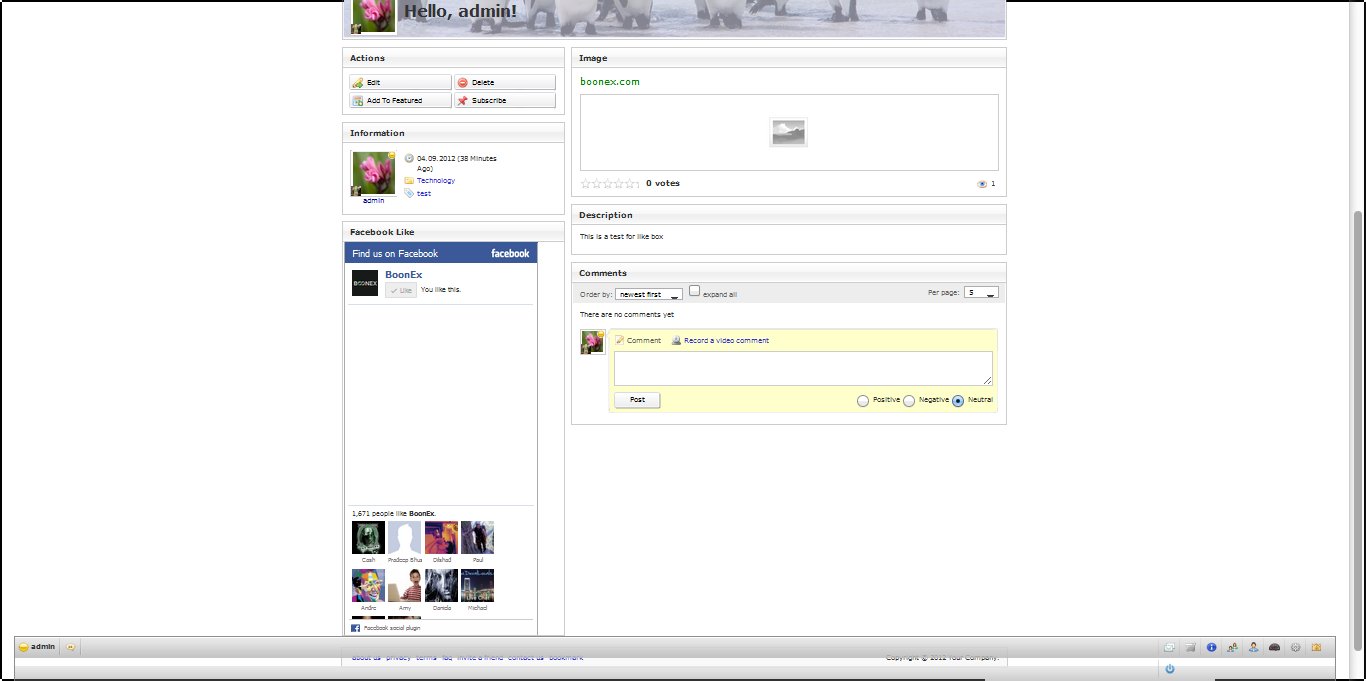This screenshot has height=681, width=1366.
Task: Select the 'Comment' text tab
Action: point(643,341)
